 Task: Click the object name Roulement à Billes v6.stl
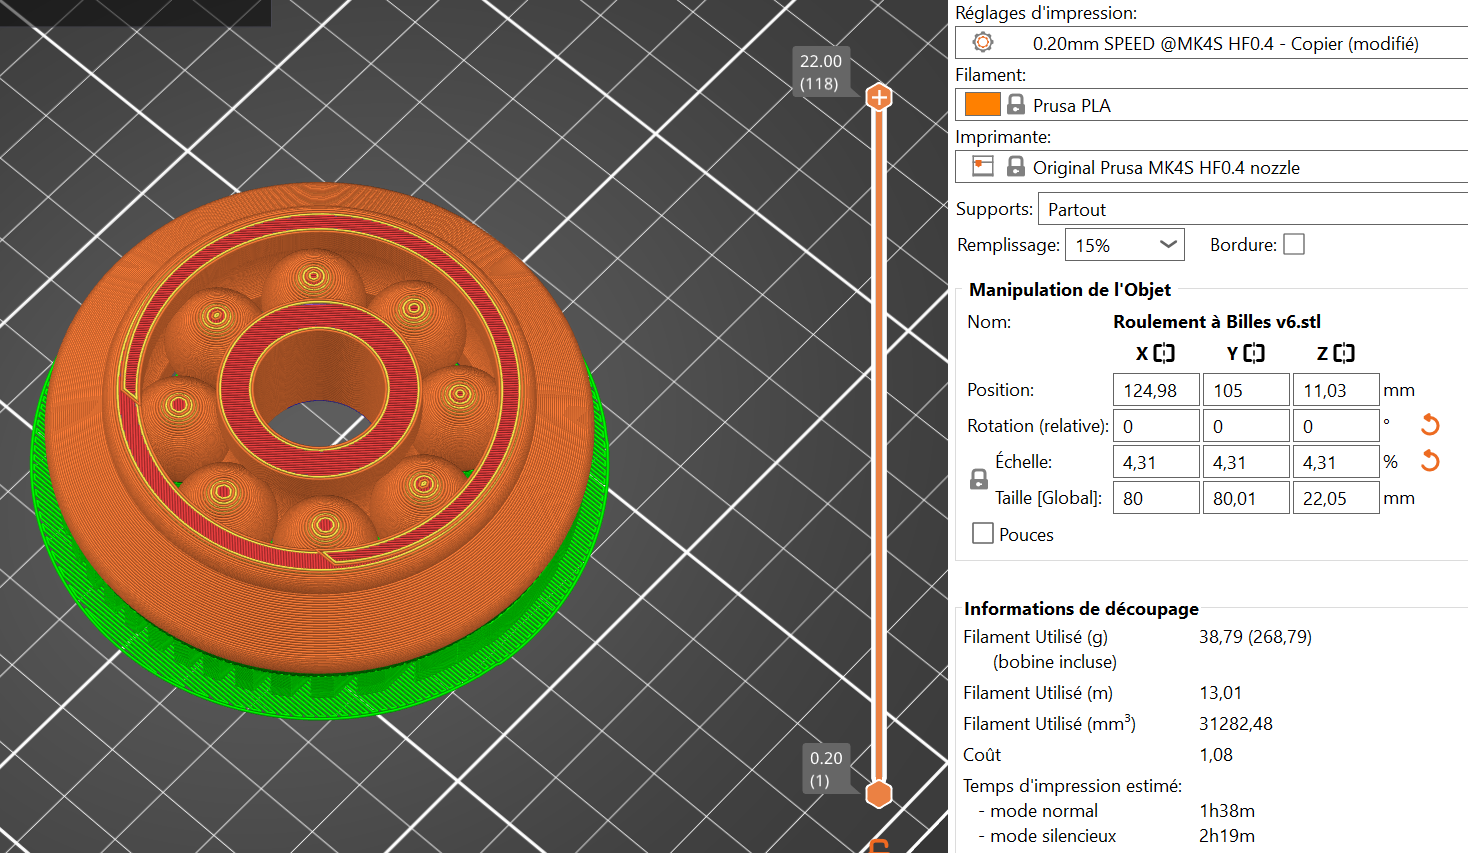(1217, 321)
